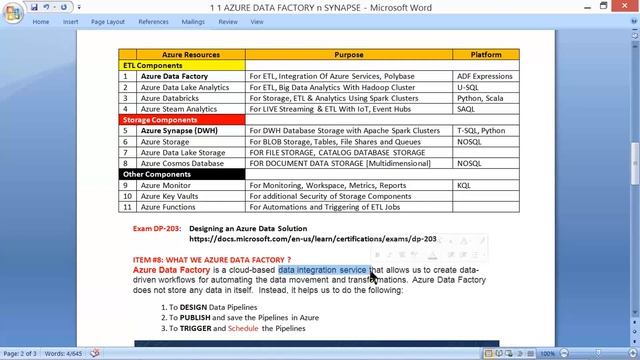Switch to the Mailings tab
640x360 pixels.
point(193,22)
